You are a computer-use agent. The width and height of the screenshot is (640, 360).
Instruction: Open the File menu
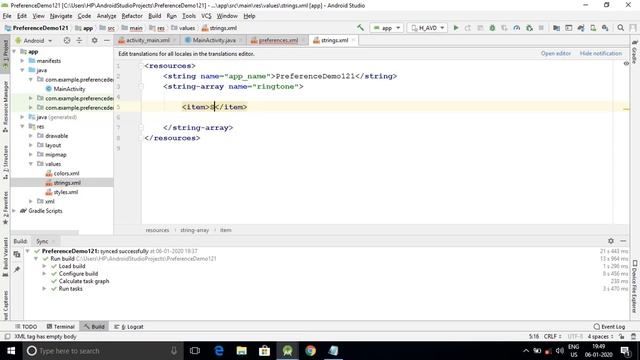(x=7, y=16)
